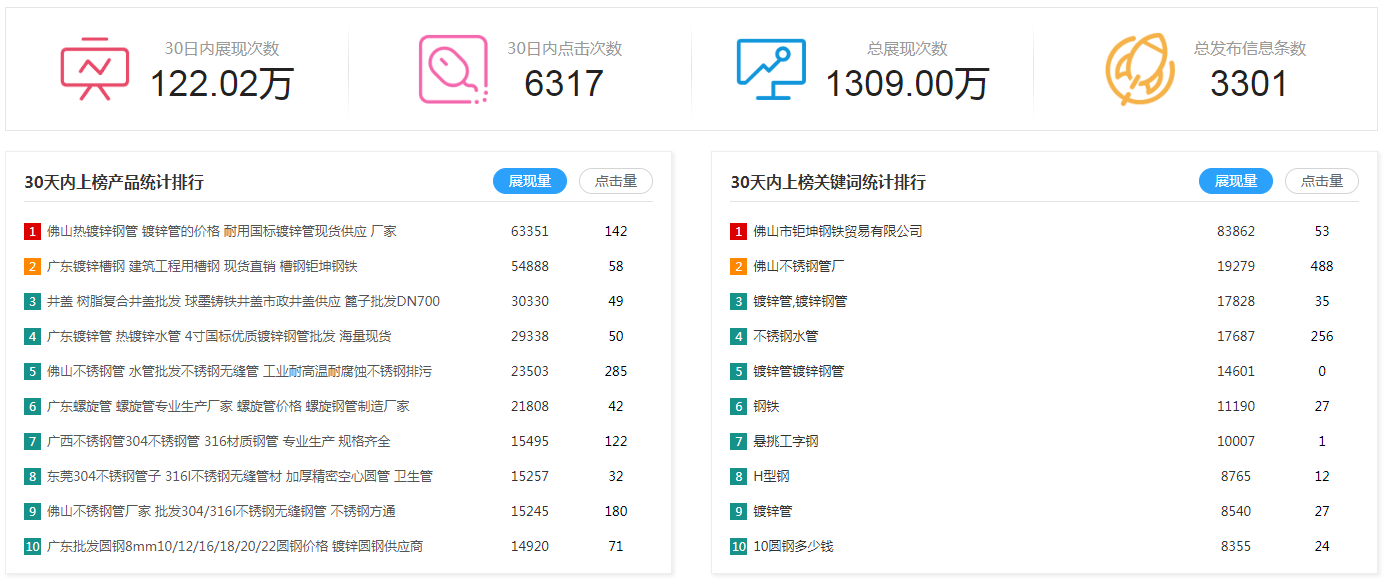Click rank 3 badge beside 井盖 树脂复合井盖批发
Image resolution: width=1385 pixels, height=581 pixels.
coord(33,302)
